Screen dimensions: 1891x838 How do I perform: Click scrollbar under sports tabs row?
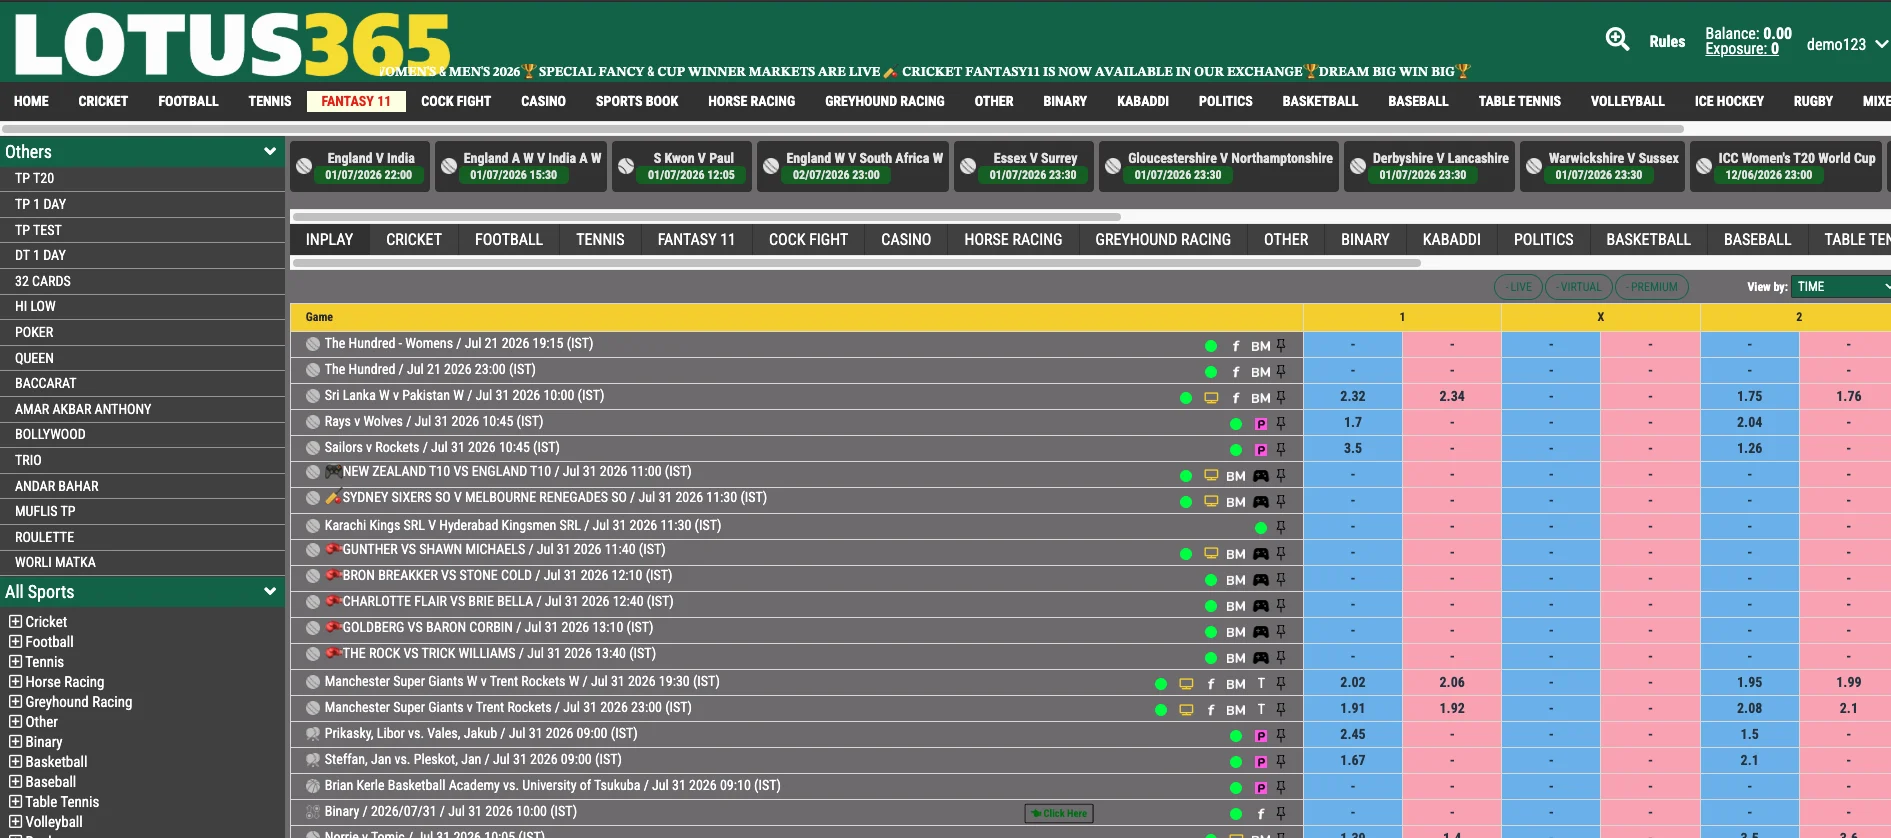855,263
